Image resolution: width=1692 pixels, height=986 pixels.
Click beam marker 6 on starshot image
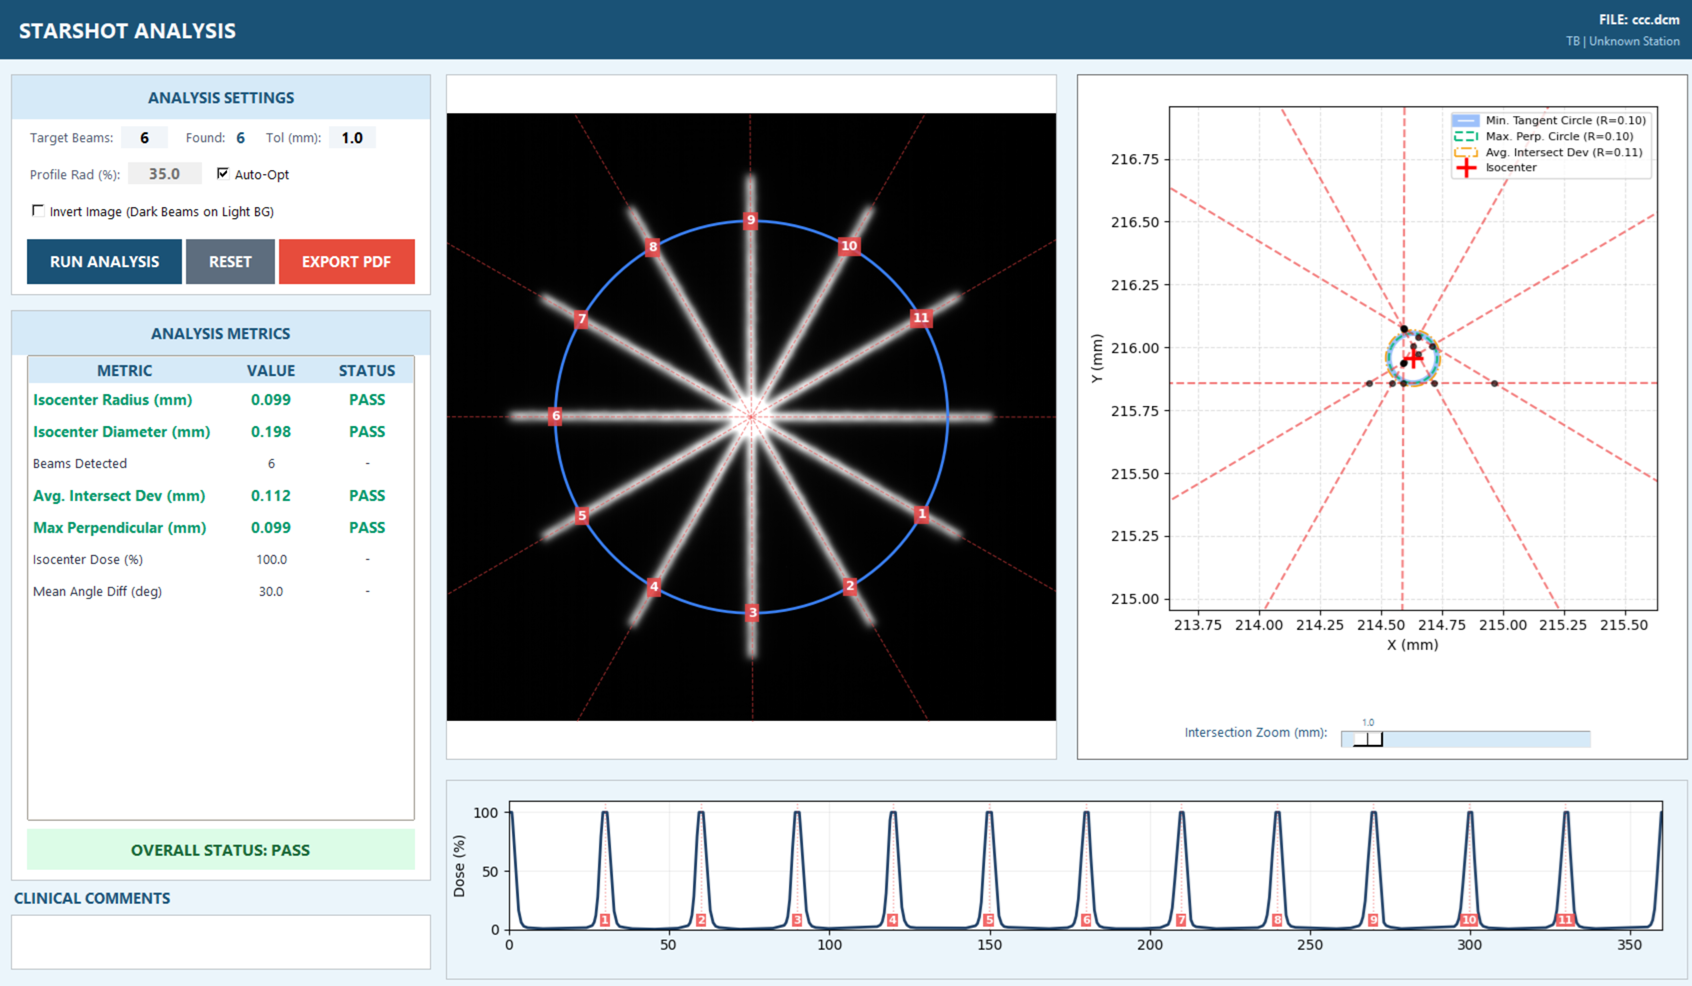556,416
